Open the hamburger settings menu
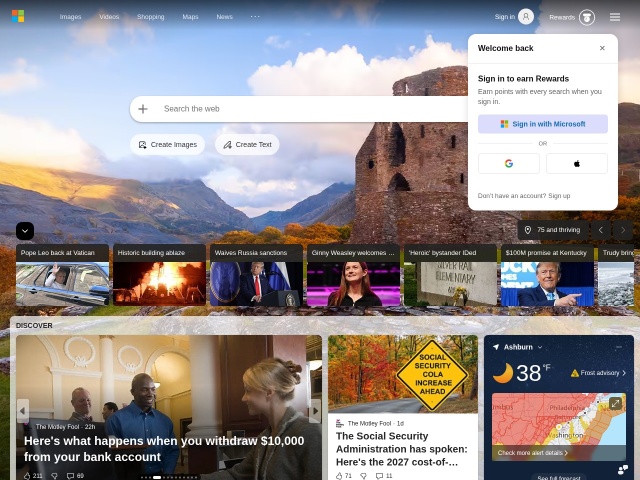 (x=615, y=17)
